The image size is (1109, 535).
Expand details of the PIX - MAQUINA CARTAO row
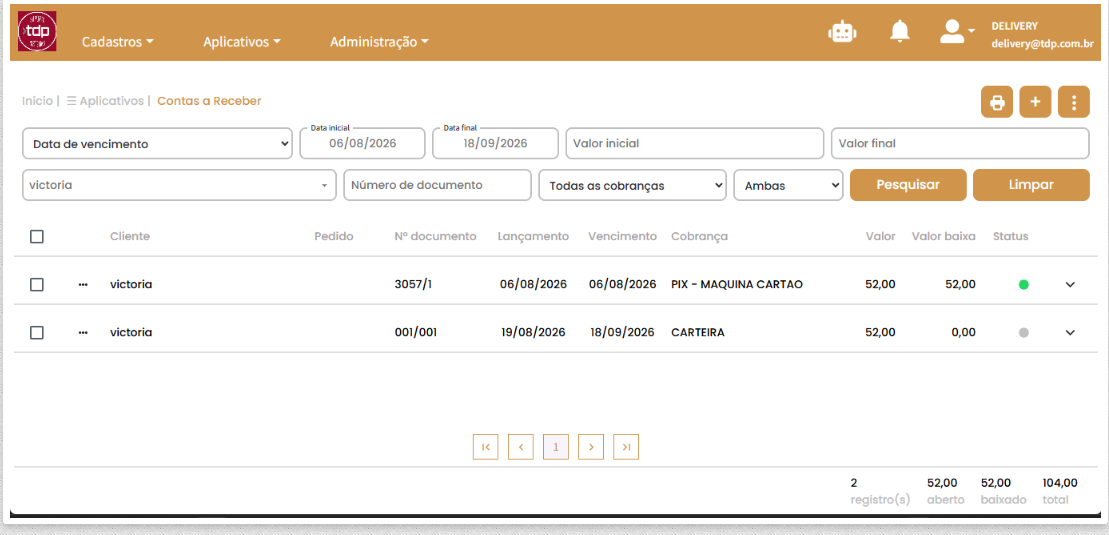(x=1070, y=284)
